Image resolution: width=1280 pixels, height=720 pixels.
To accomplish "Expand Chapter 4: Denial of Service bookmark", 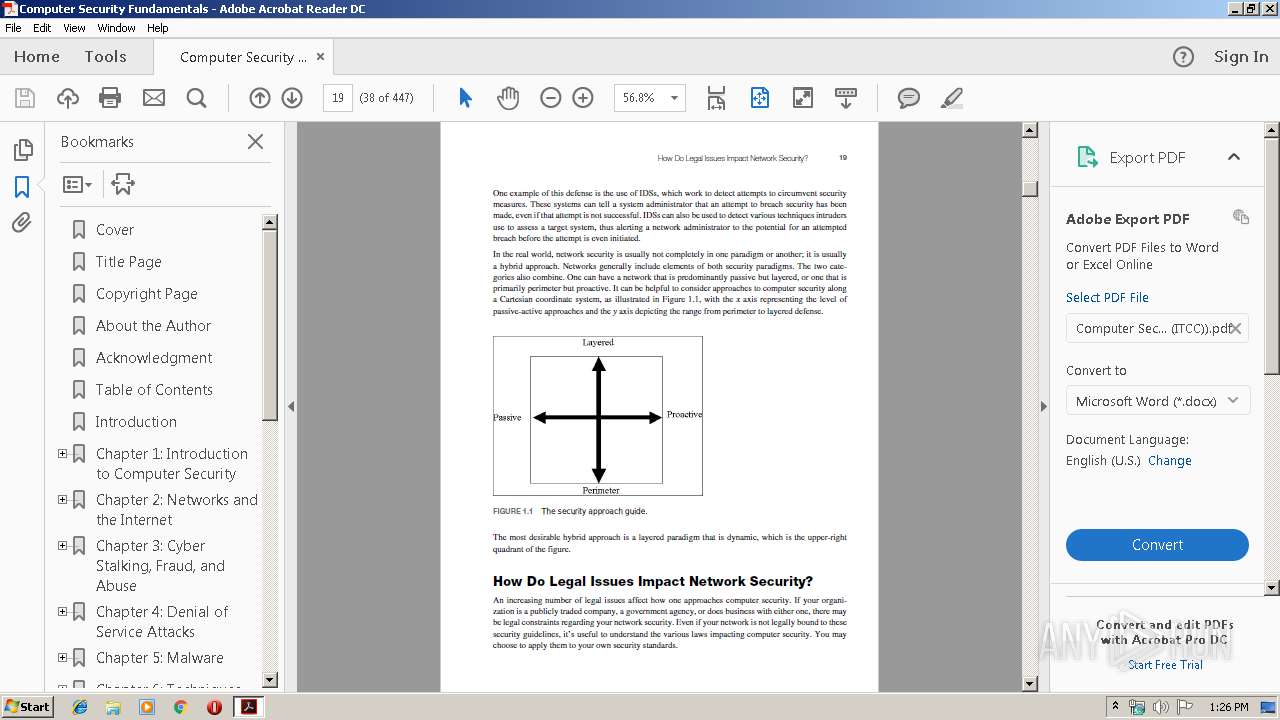I will (x=62, y=612).
